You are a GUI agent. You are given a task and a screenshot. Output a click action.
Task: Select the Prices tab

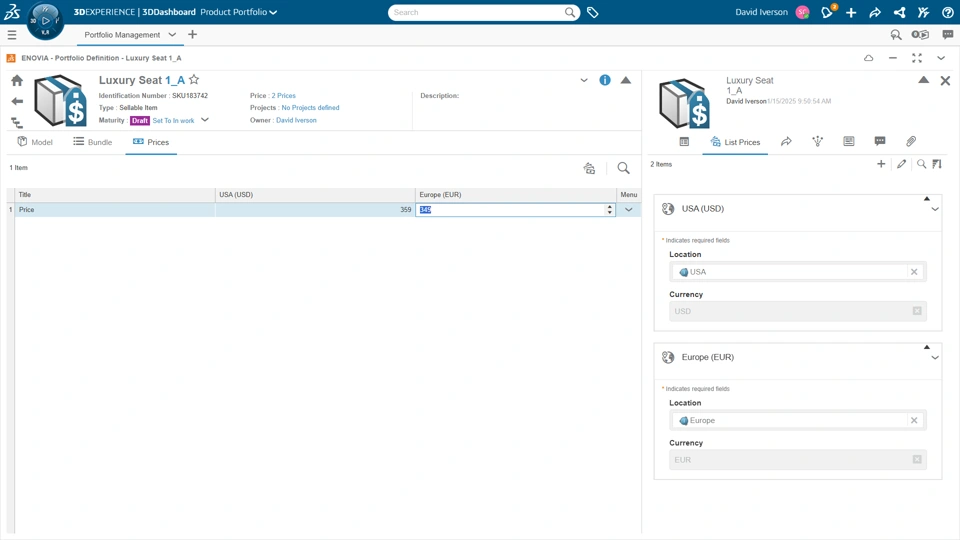coord(151,142)
